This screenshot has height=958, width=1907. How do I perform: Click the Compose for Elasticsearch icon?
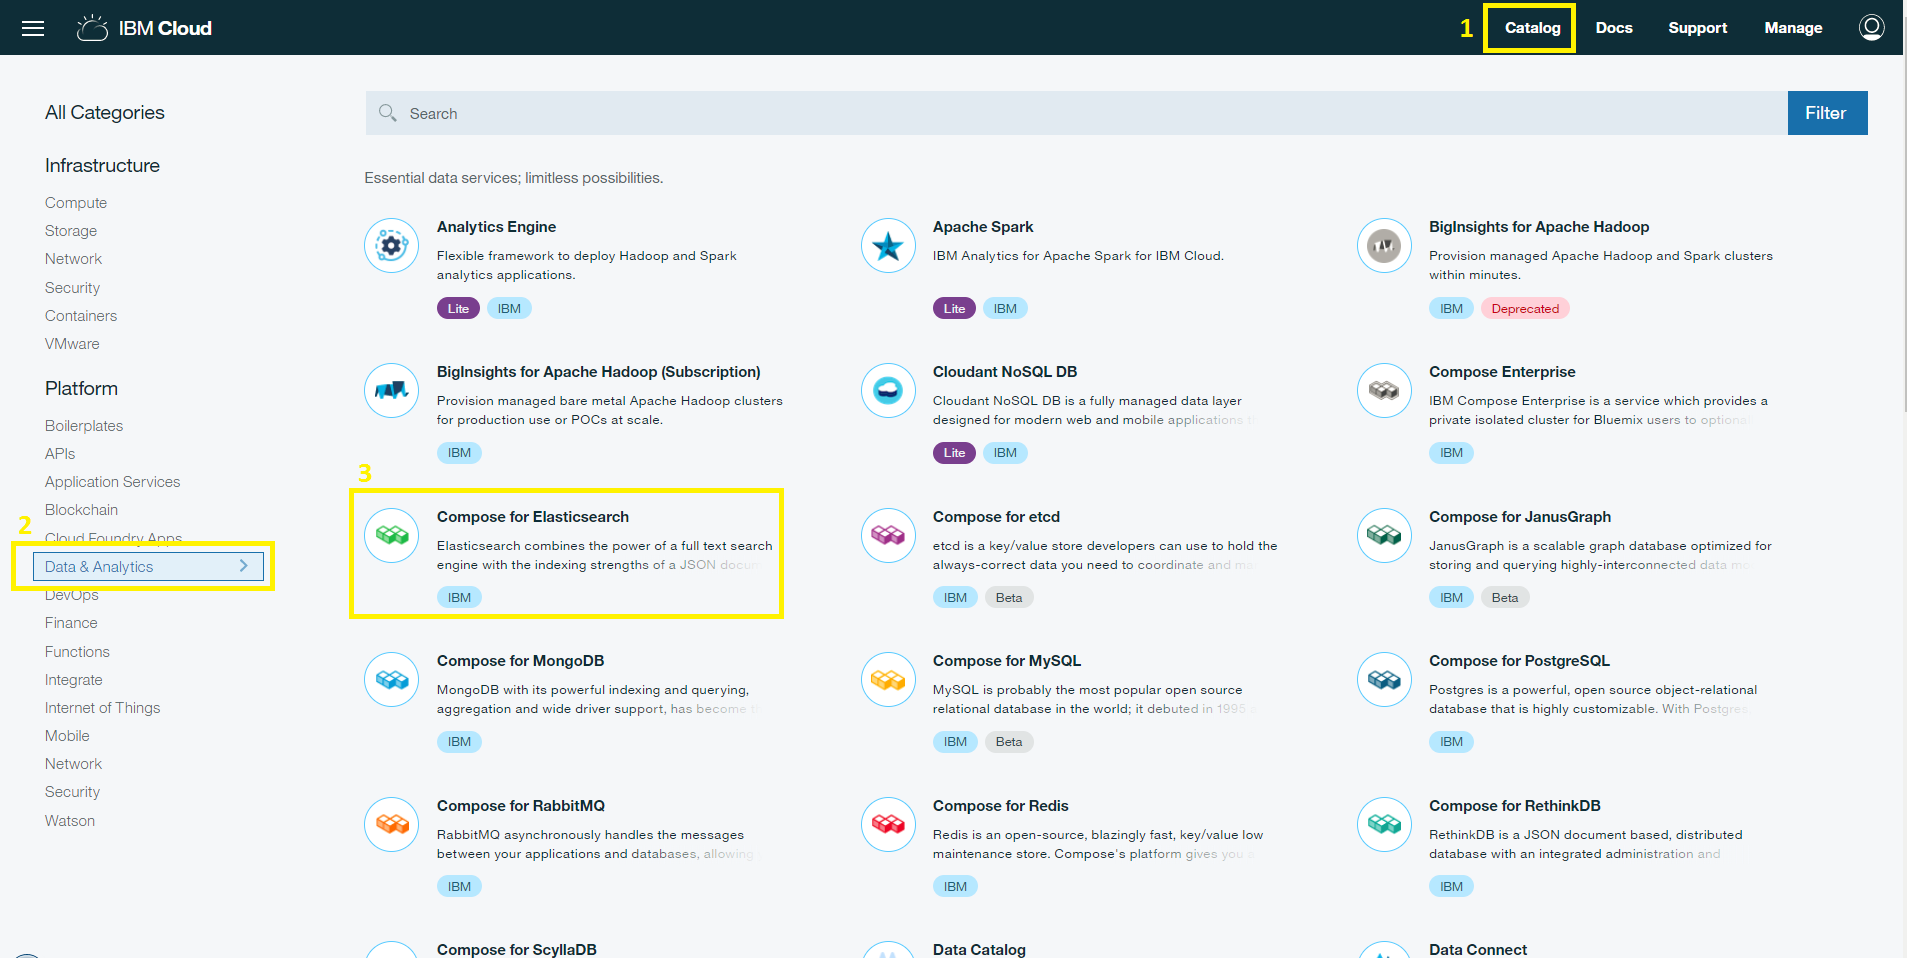[x=392, y=536]
